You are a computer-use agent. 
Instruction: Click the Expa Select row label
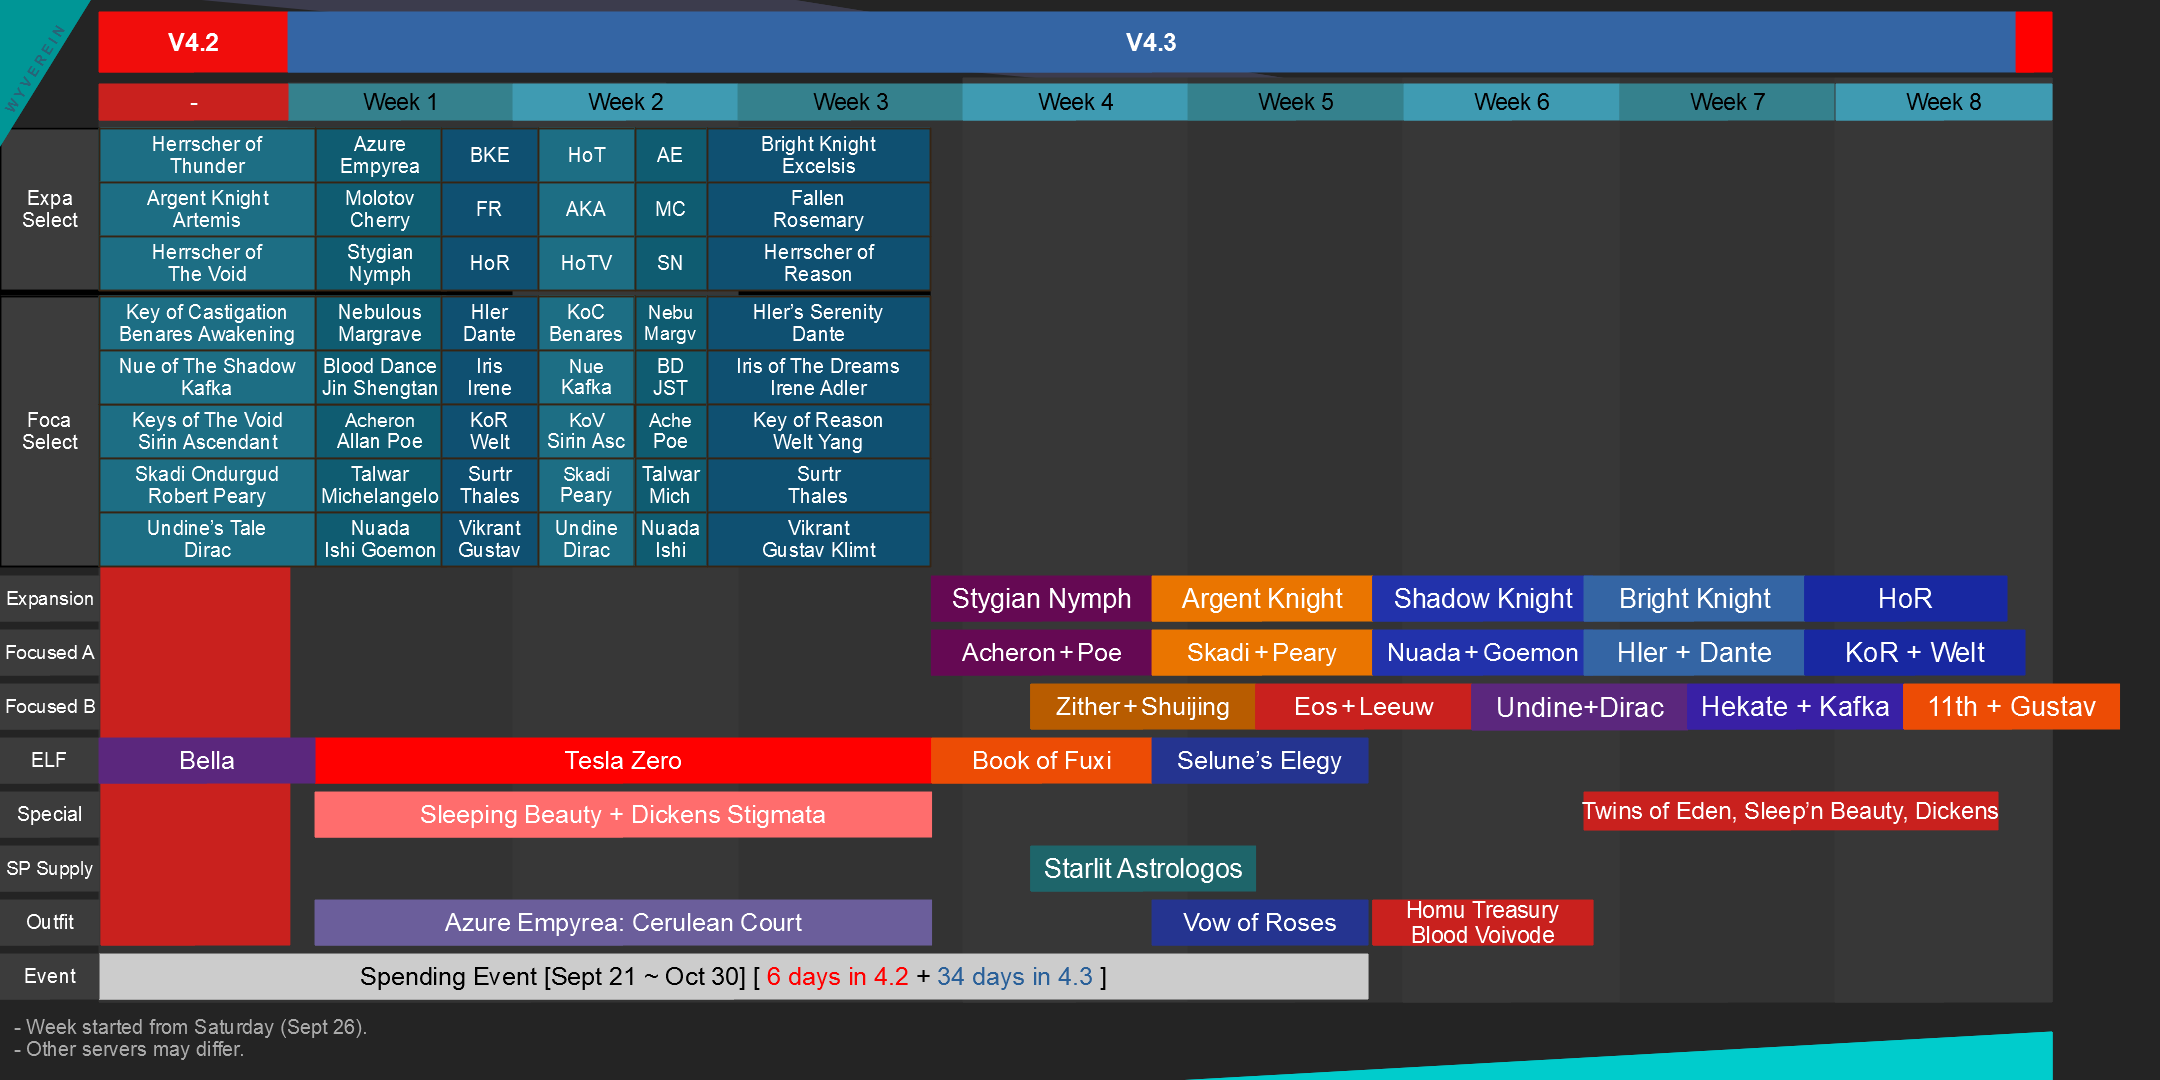point(50,209)
